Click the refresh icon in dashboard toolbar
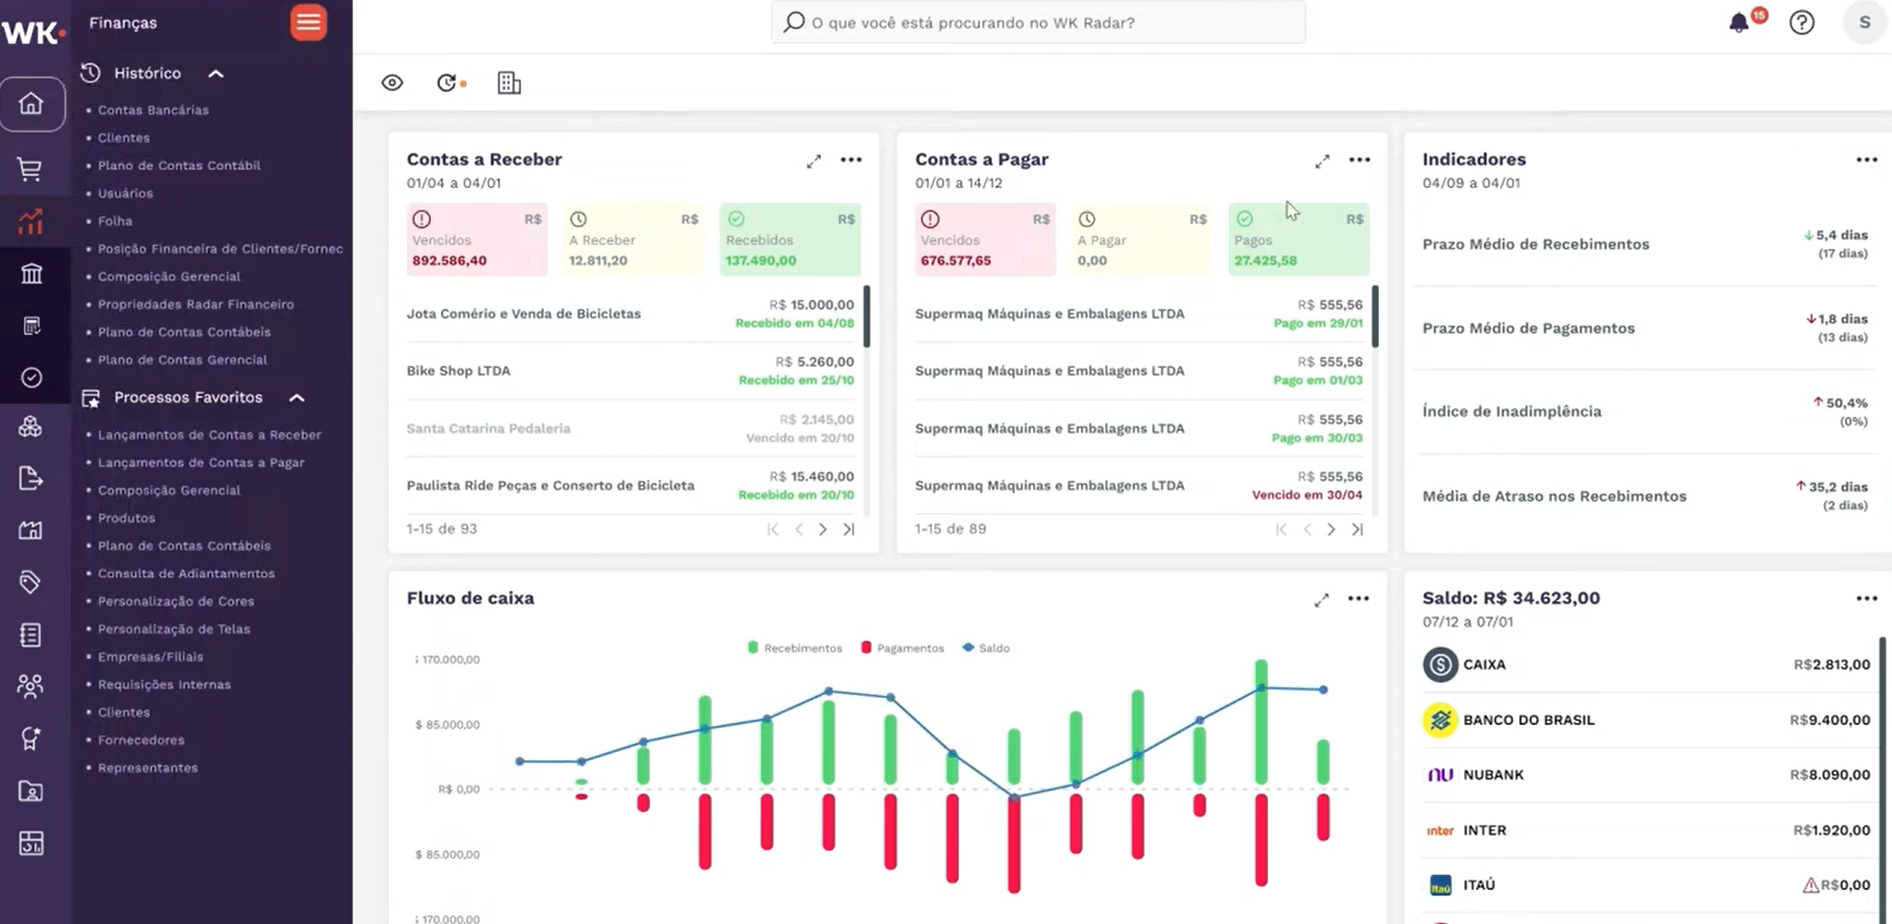1892x924 pixels. tap(447, 83)
